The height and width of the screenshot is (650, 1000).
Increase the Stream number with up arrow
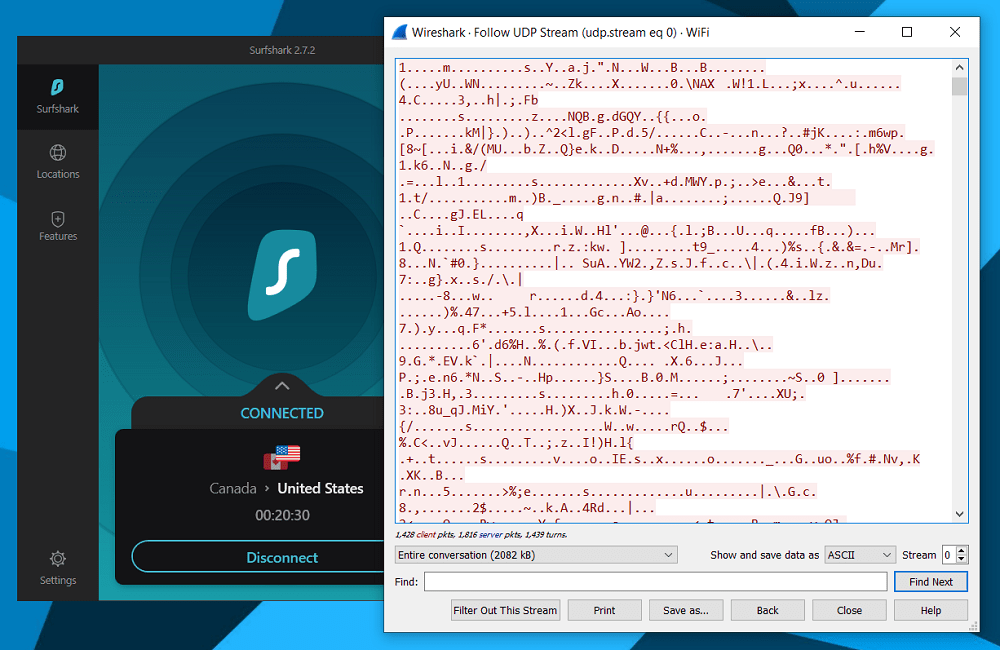coord(962,551)
